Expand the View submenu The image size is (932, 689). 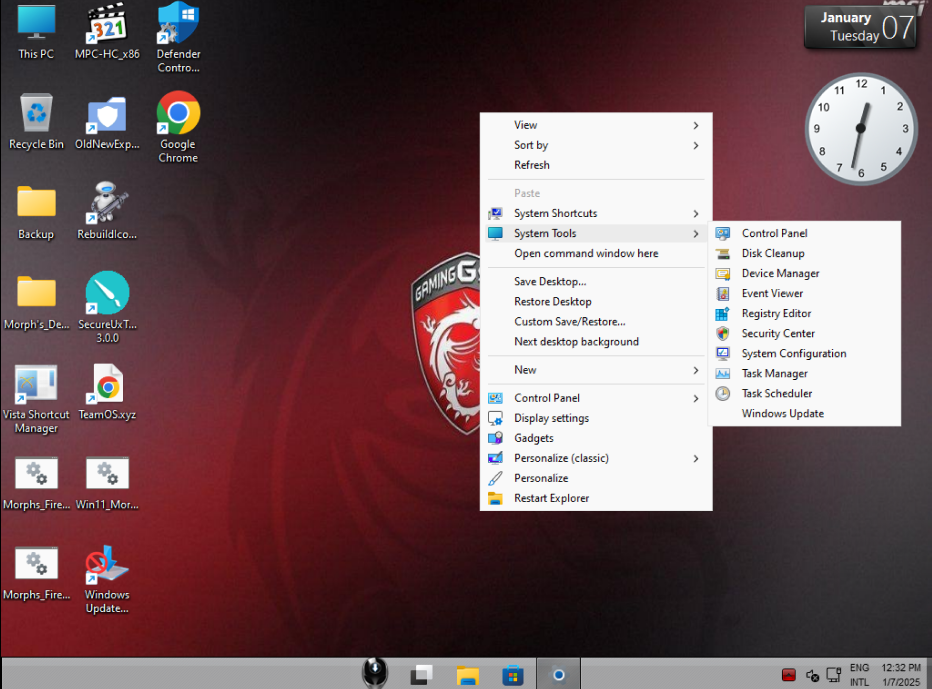tap(596, 125)
